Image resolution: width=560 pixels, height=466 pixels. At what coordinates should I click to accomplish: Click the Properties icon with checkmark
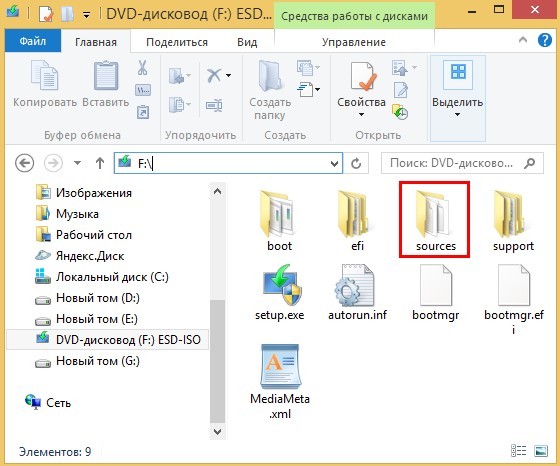click(363, 76)
